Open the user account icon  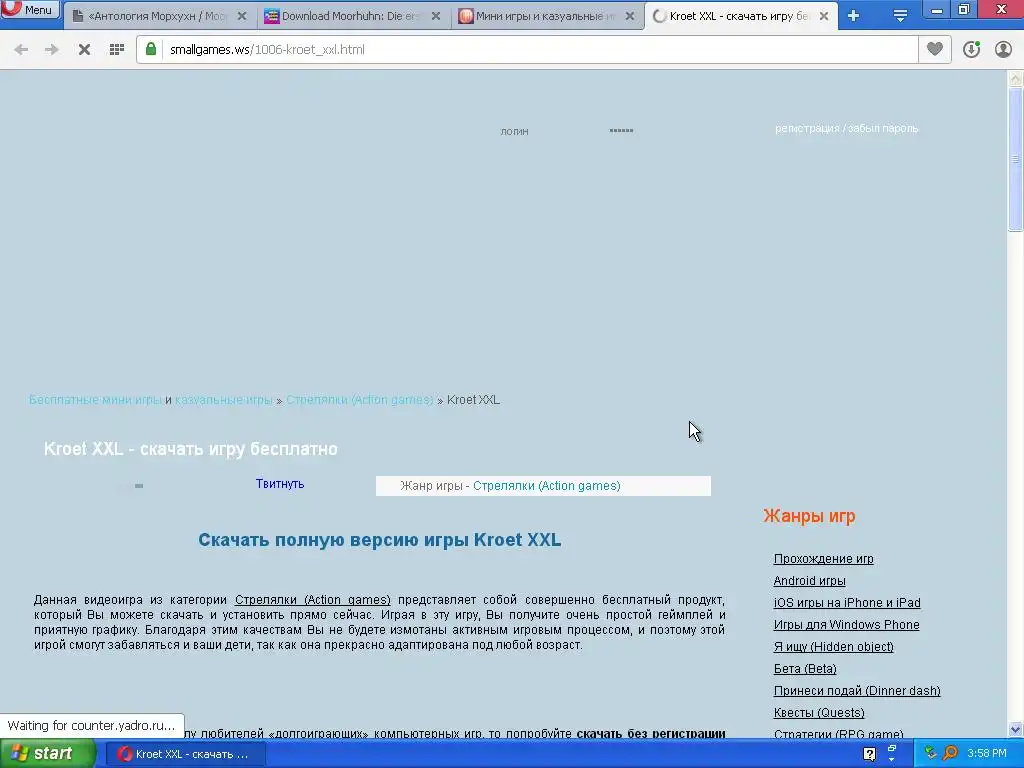pyautogui.click(x=1003, y=50)
